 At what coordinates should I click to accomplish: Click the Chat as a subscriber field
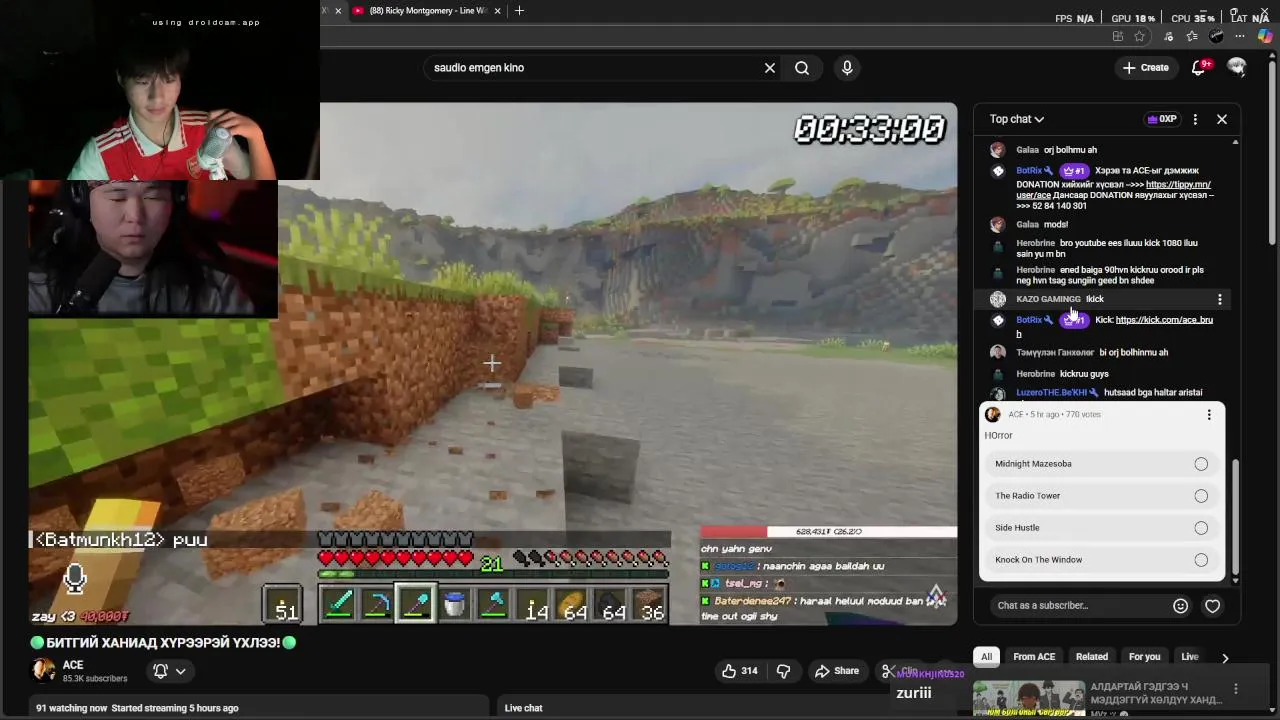click(x=1080, y=605)
